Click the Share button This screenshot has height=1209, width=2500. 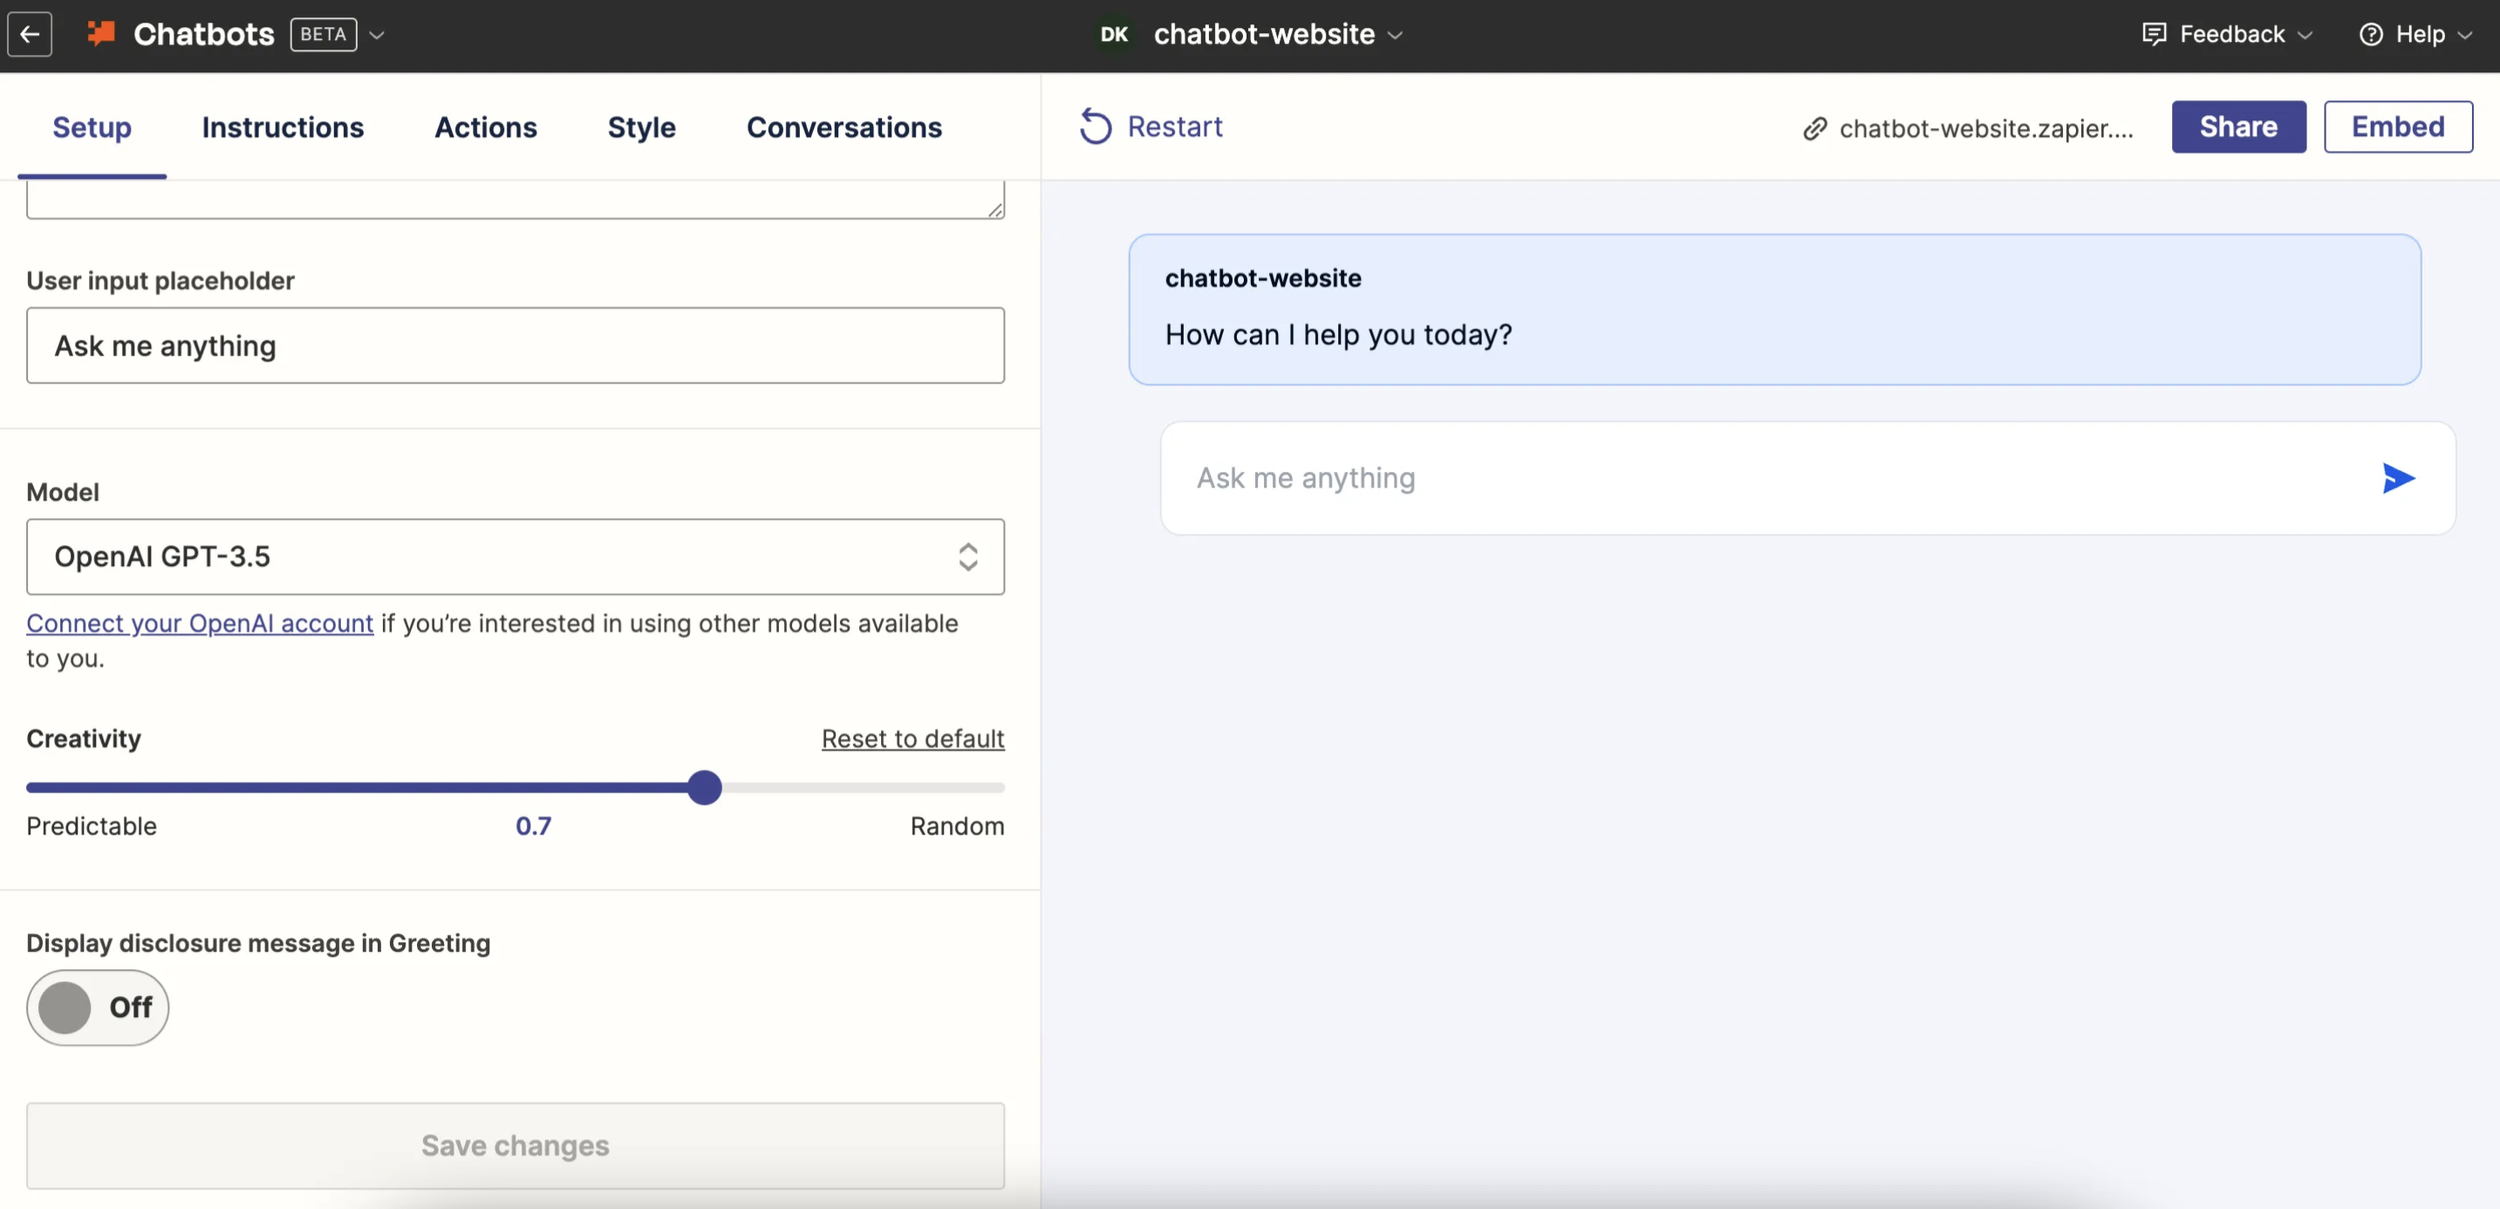pos(2238,127)
